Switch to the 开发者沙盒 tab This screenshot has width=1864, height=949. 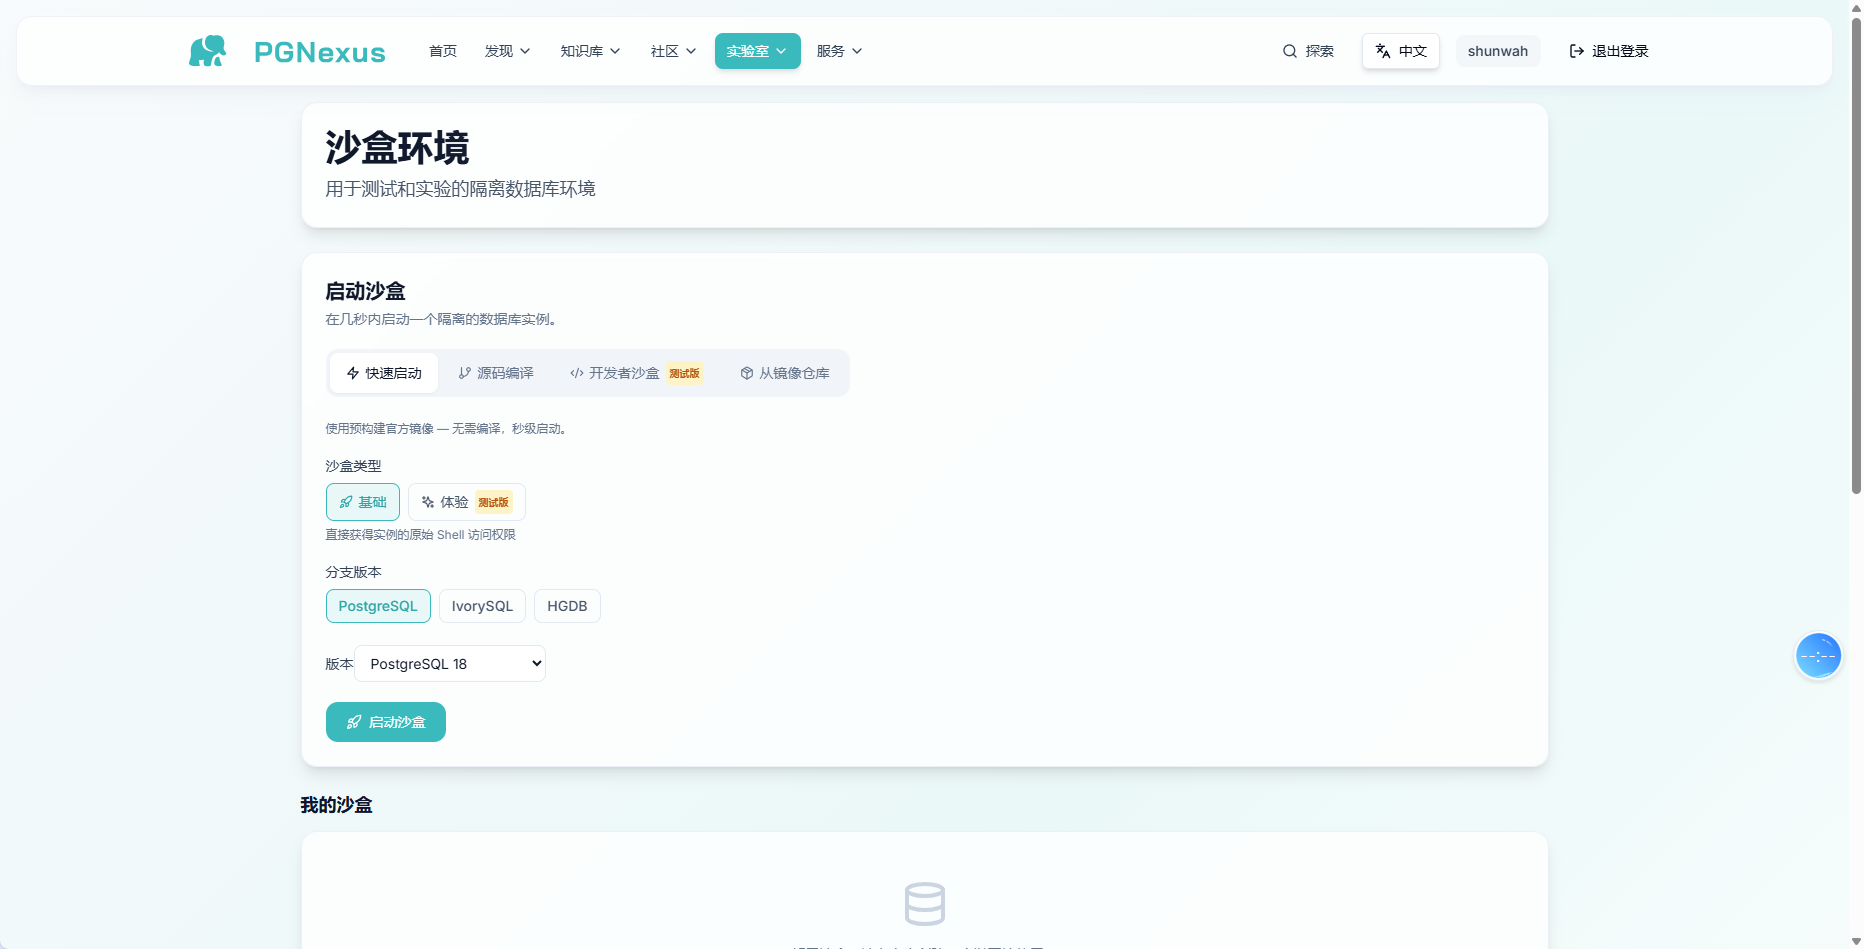coord(636,373)
